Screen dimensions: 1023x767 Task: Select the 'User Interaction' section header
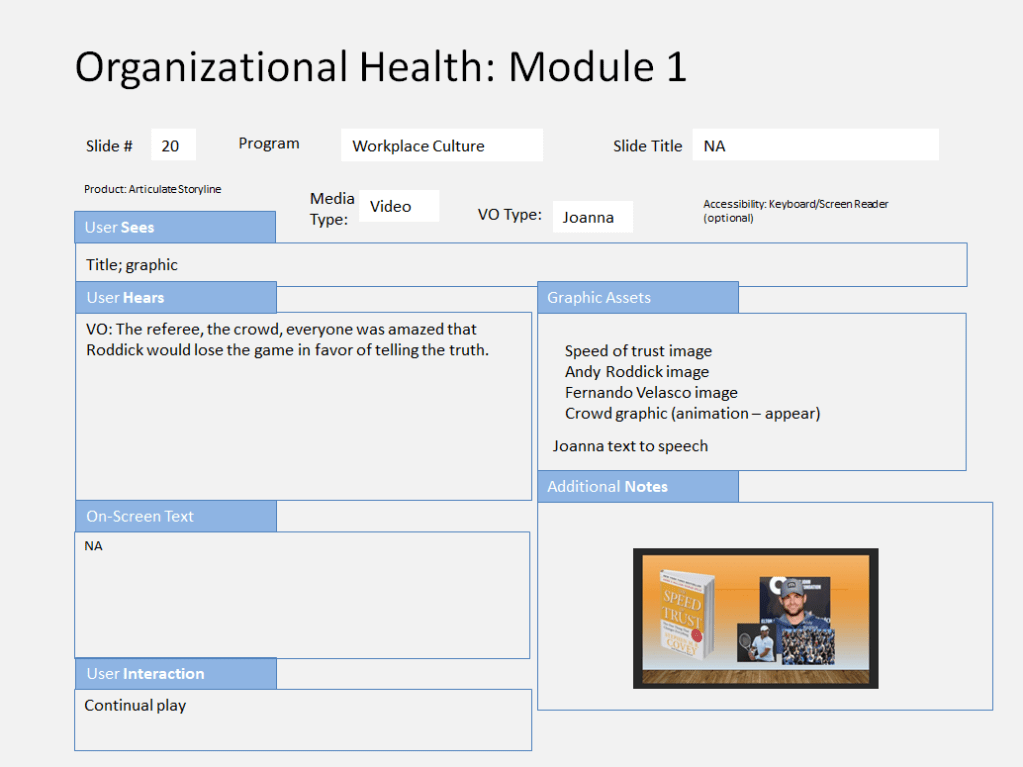coord(175,673)
